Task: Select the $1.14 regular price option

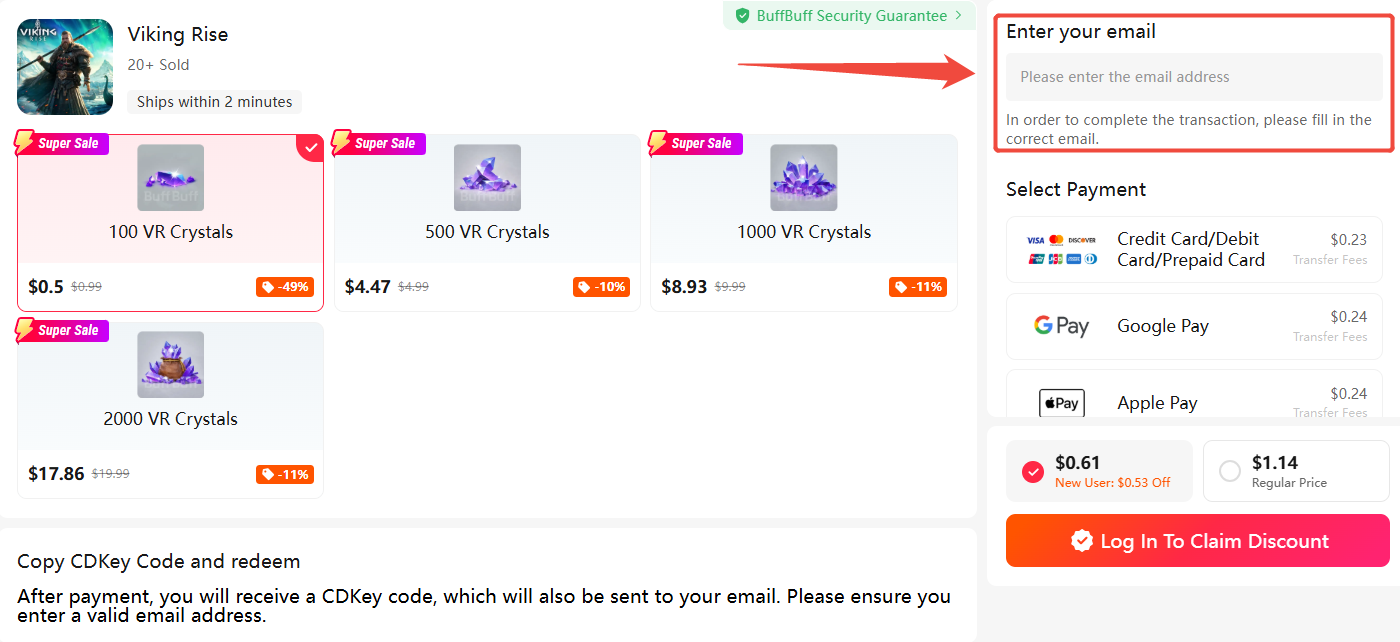Action: [1230, 471]
